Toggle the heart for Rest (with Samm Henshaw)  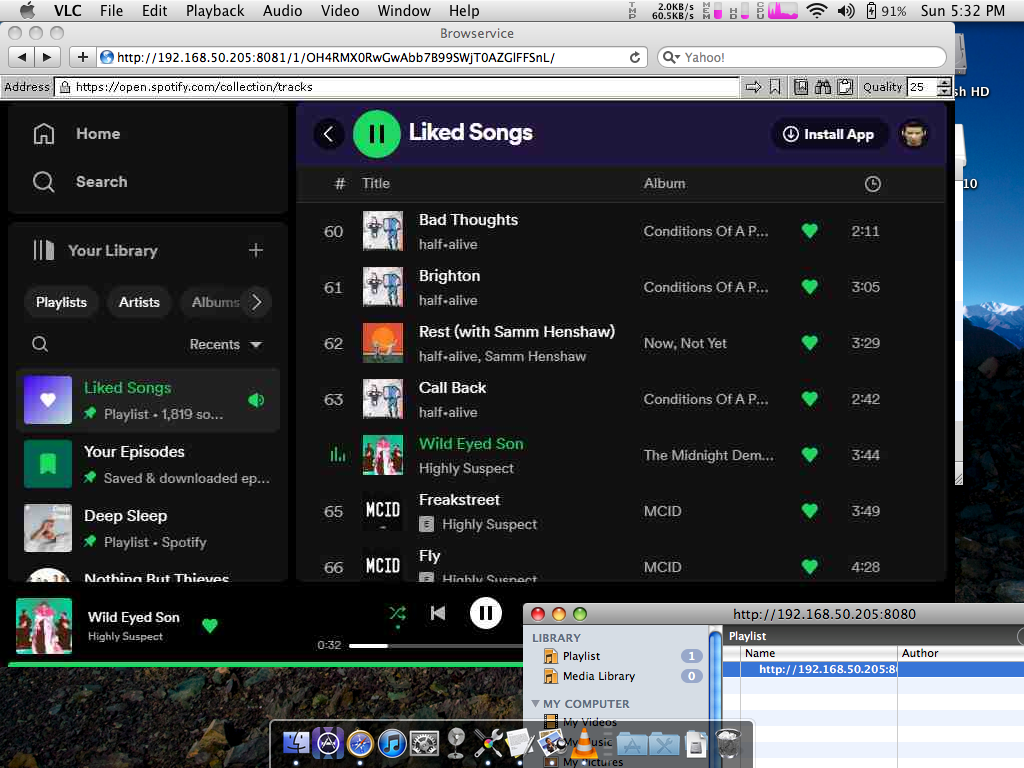(x=810, y=343)
